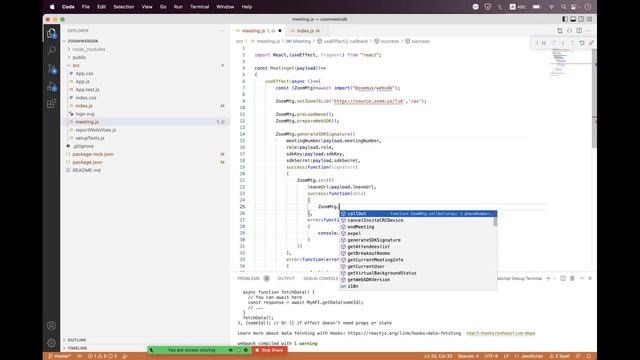Viewport: 640px width, 360px height.
Task: Open README.md in the explorer
Action: 87,170
